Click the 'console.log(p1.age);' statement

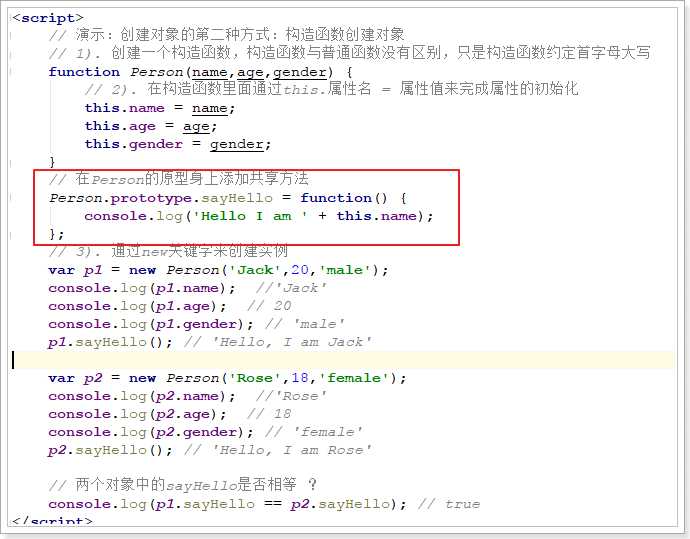(137, 306)
